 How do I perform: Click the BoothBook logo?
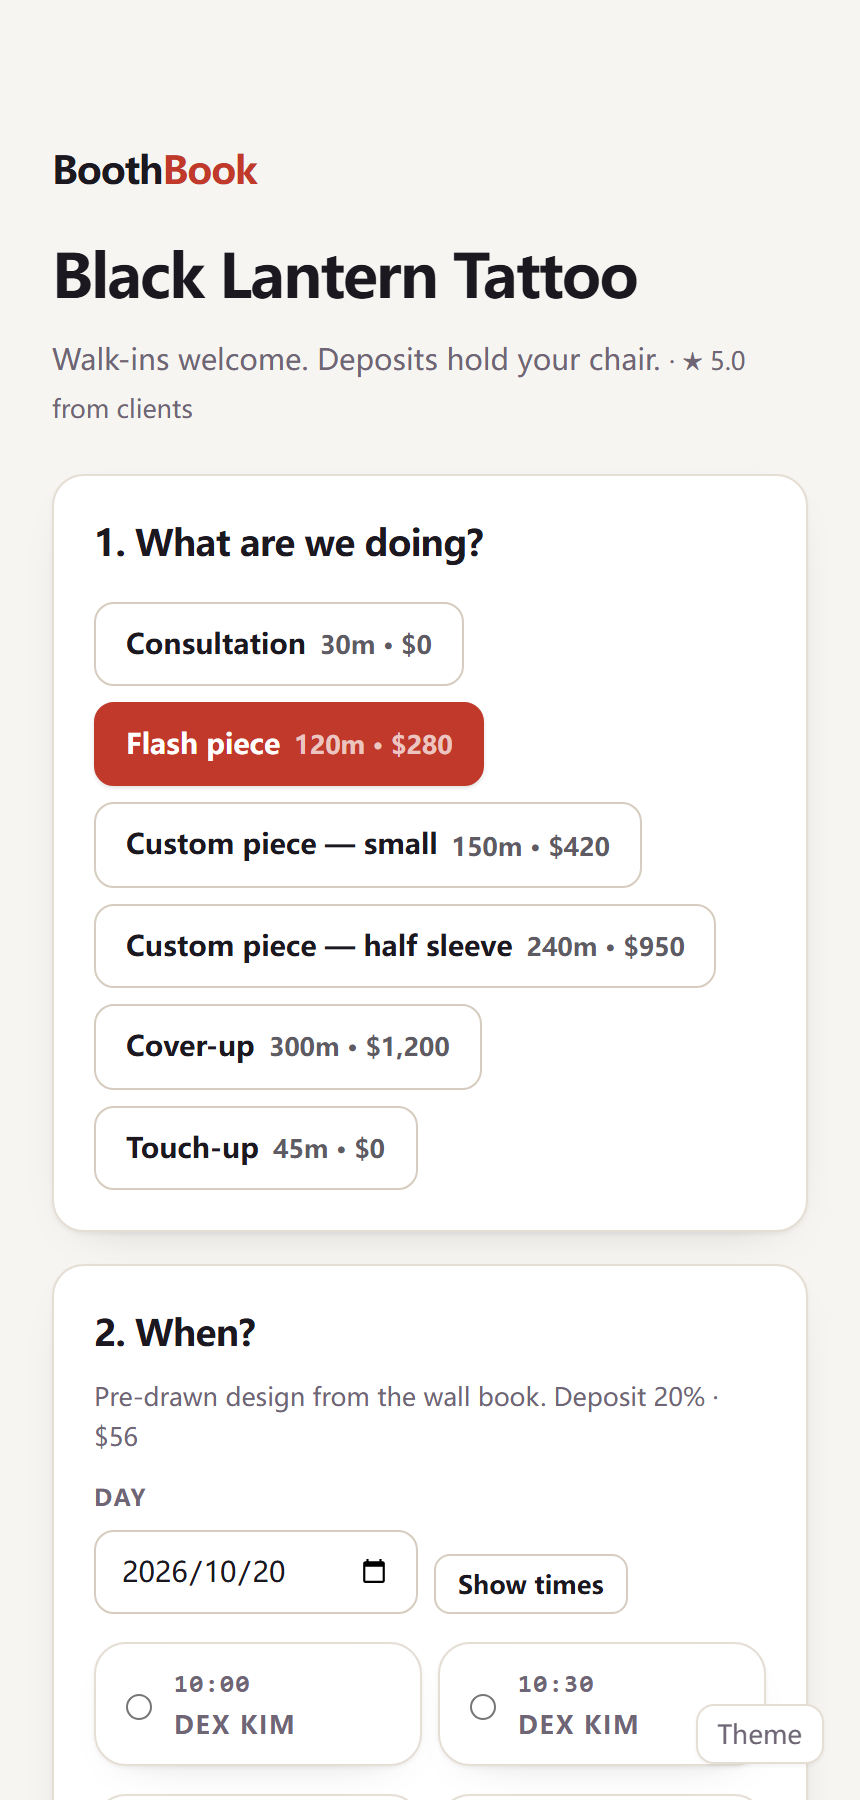(x=155, y=170)
